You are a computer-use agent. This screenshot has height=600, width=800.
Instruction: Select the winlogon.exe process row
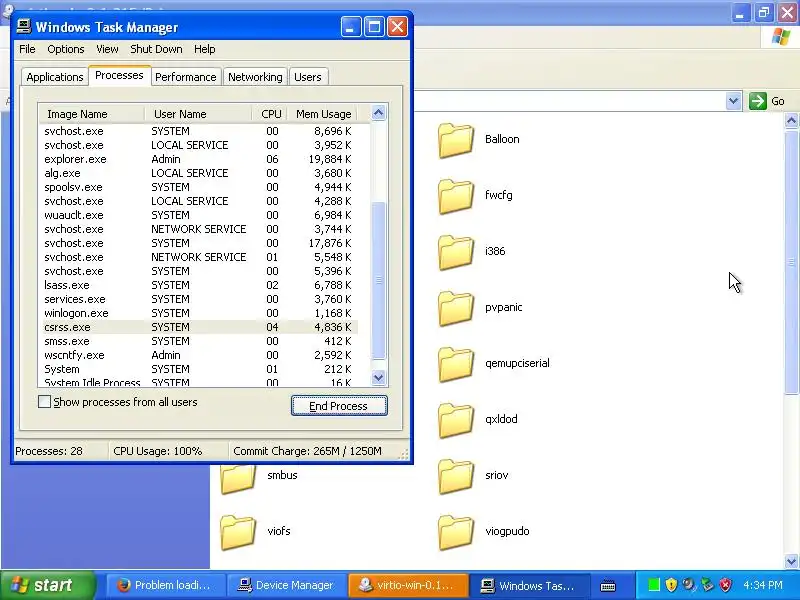pyautogui.click(x=198, y=313)
